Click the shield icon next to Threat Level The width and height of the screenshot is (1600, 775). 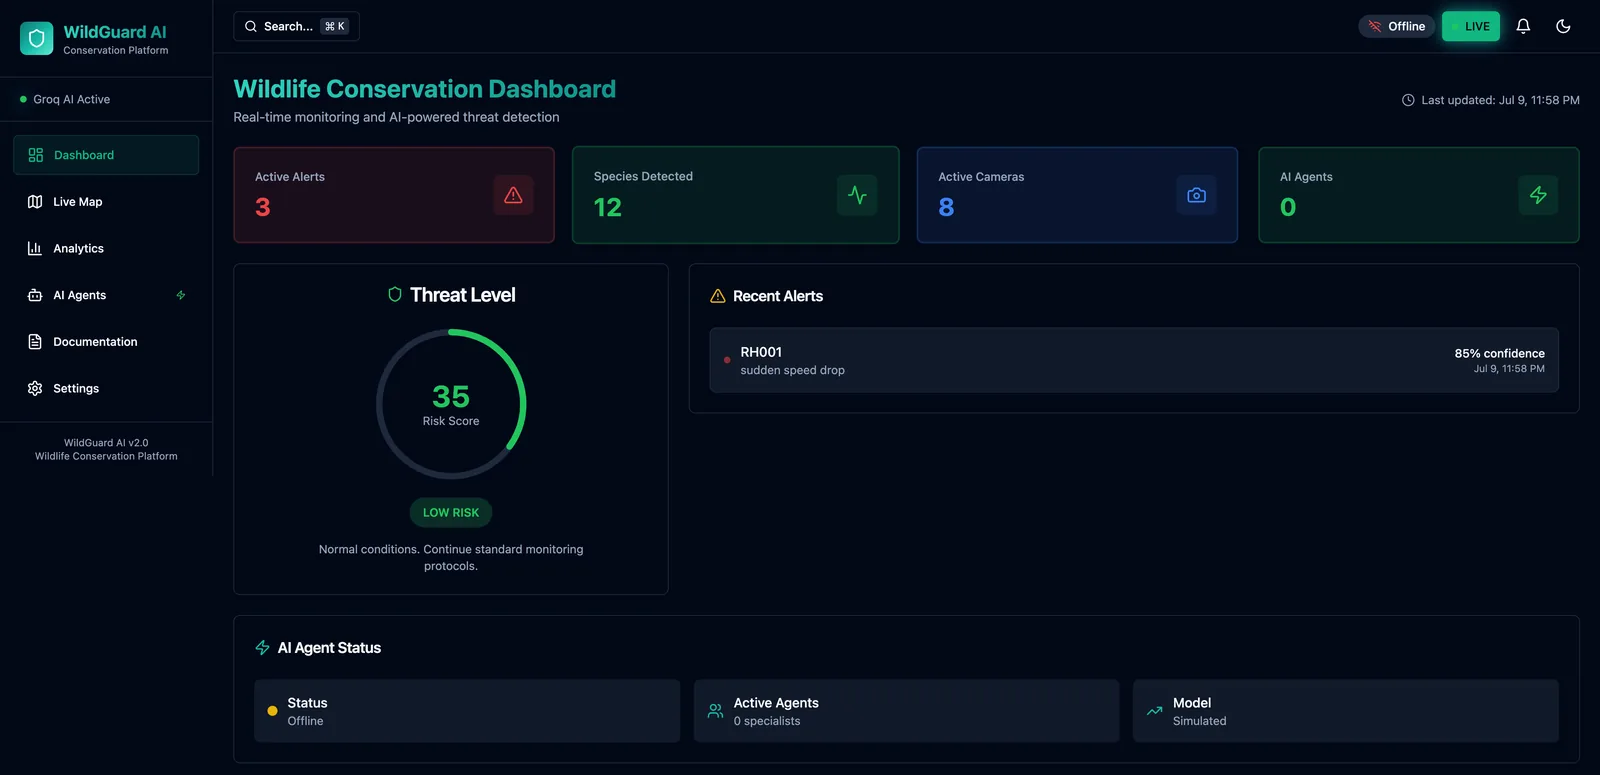coord(395,294)
